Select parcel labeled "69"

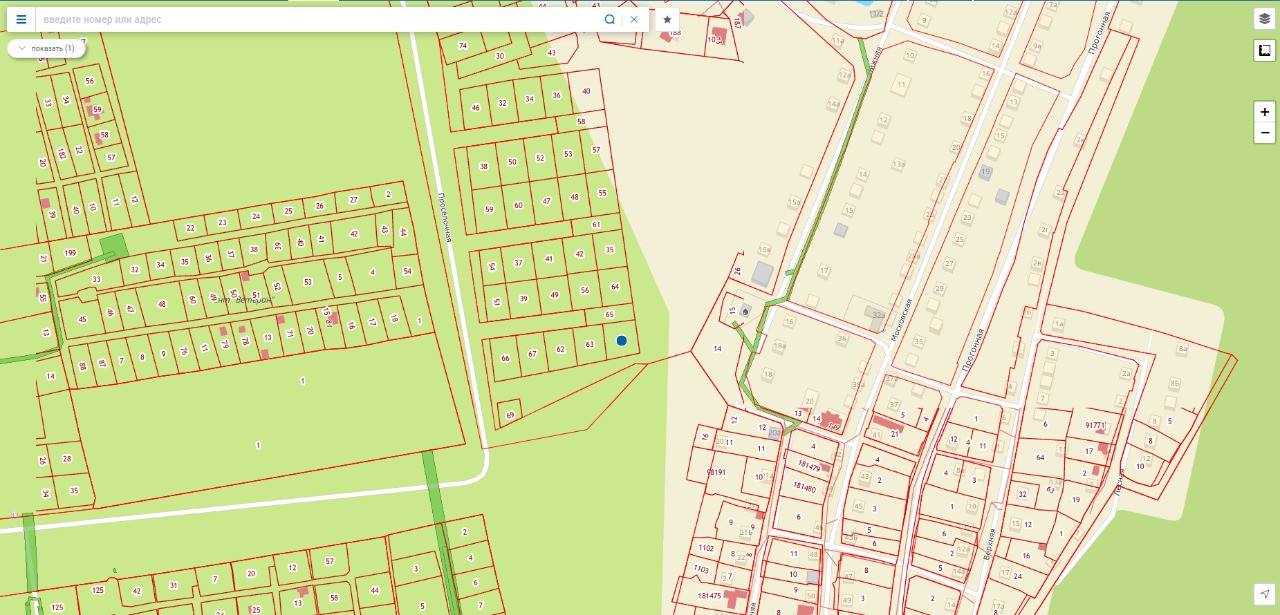point(510,414)
